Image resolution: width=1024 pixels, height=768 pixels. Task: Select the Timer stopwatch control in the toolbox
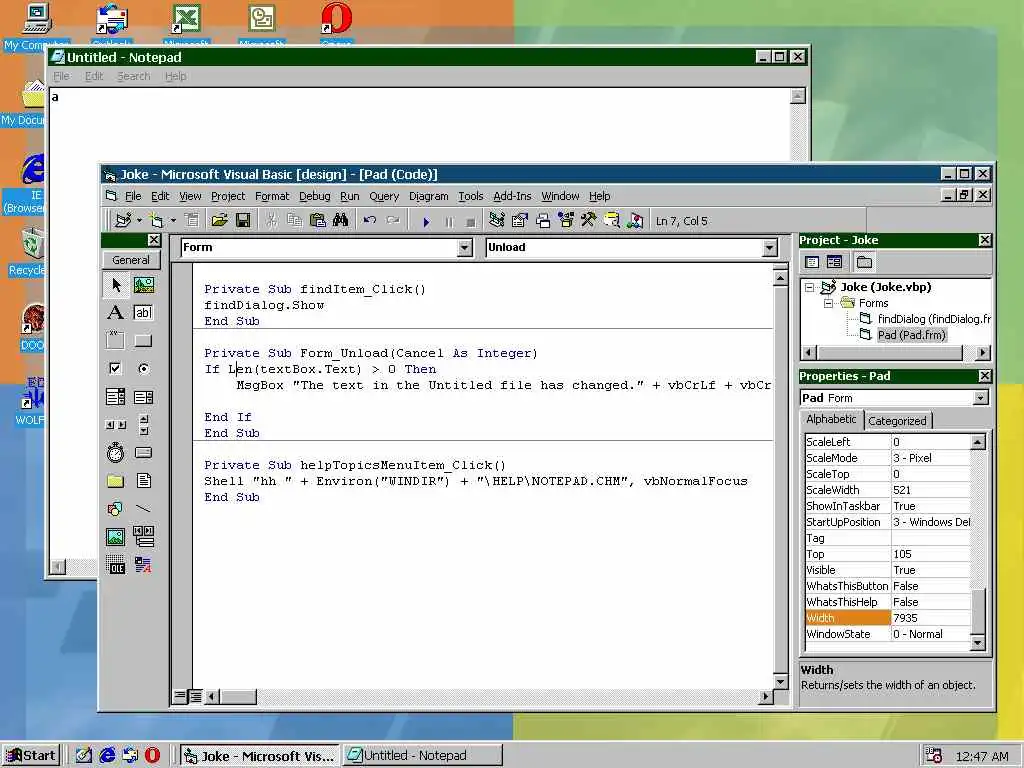click(116, 453)
